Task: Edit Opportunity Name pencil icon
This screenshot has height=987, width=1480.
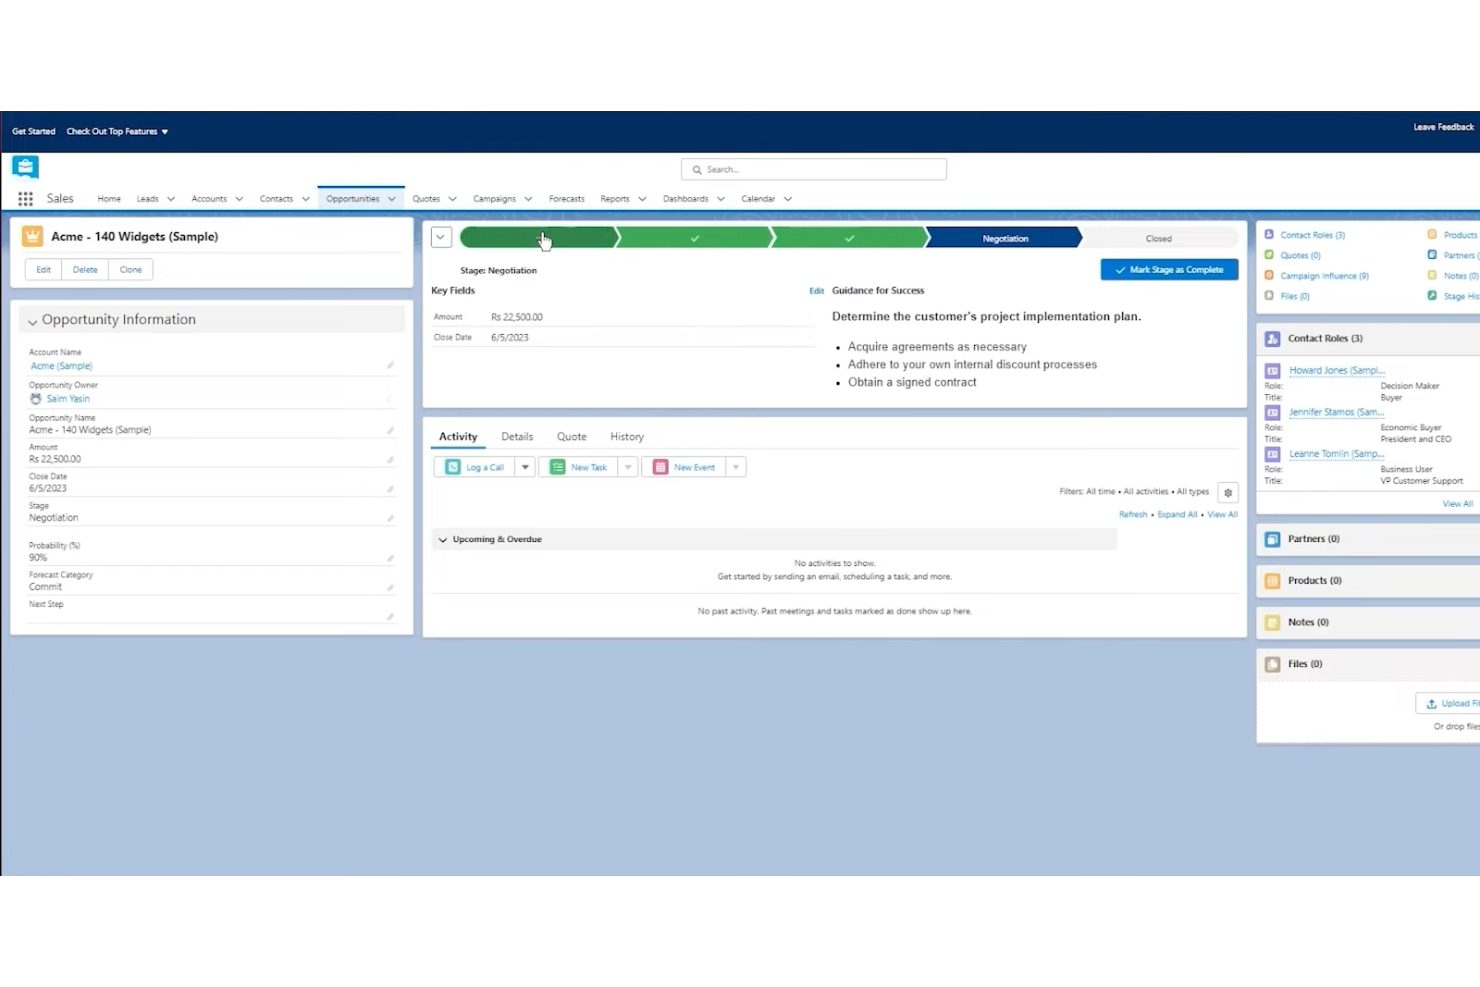Action: point(390,430)
